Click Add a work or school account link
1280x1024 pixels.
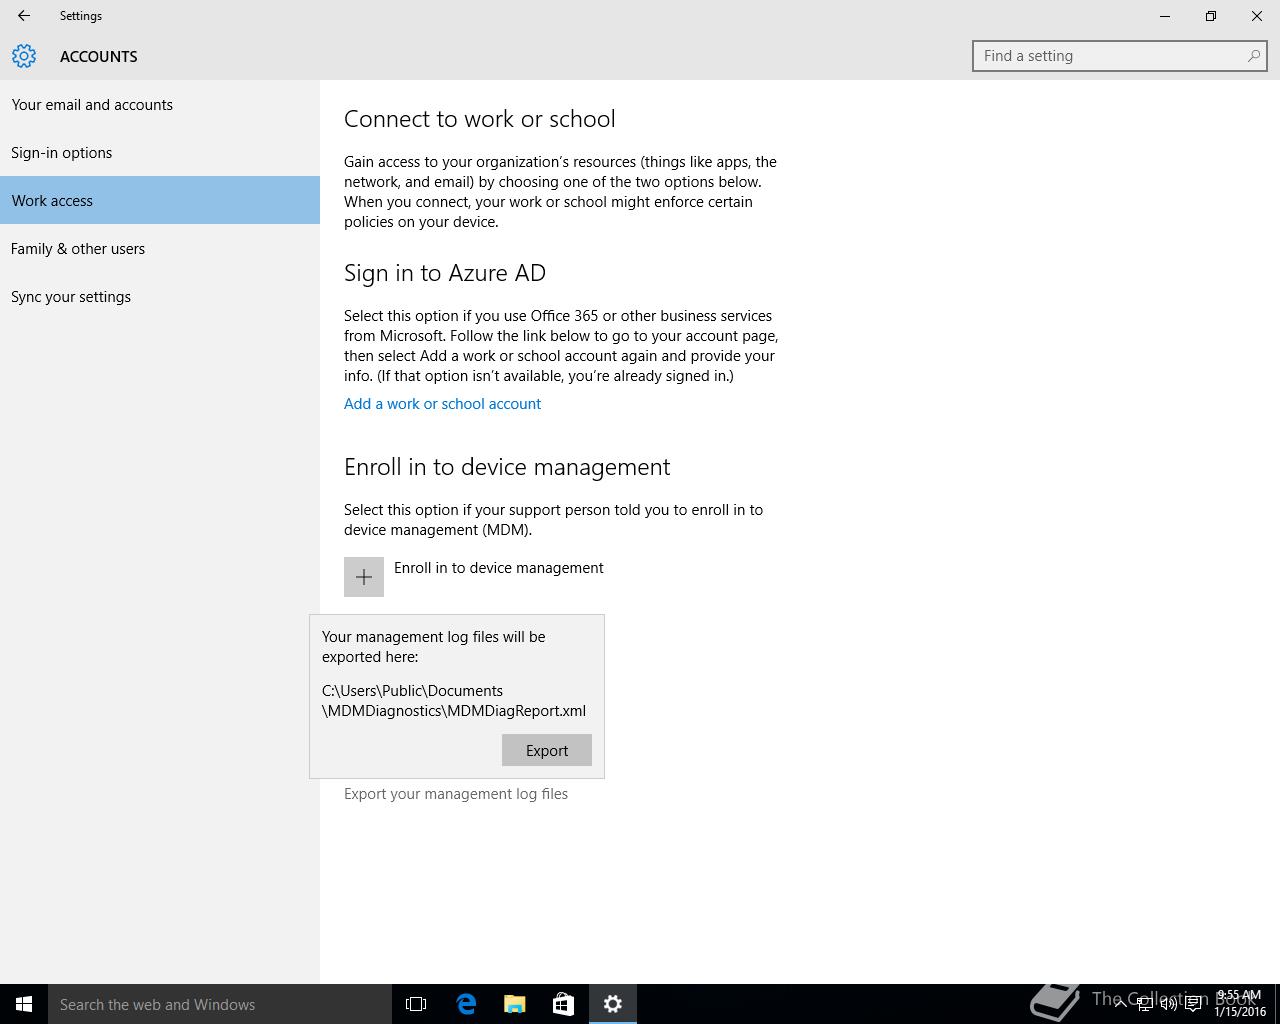(442, 404)
